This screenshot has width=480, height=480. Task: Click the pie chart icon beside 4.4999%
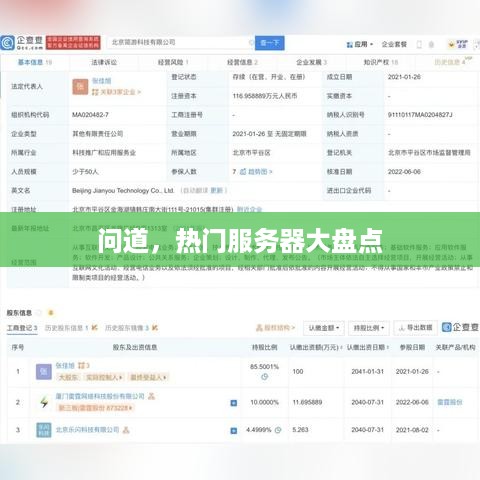click(278, 430)
